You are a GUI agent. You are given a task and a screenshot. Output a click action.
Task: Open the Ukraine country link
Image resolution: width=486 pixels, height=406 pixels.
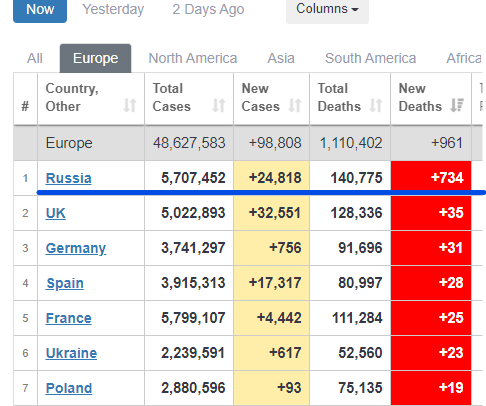pyautogui.click(x=71, y=353)
